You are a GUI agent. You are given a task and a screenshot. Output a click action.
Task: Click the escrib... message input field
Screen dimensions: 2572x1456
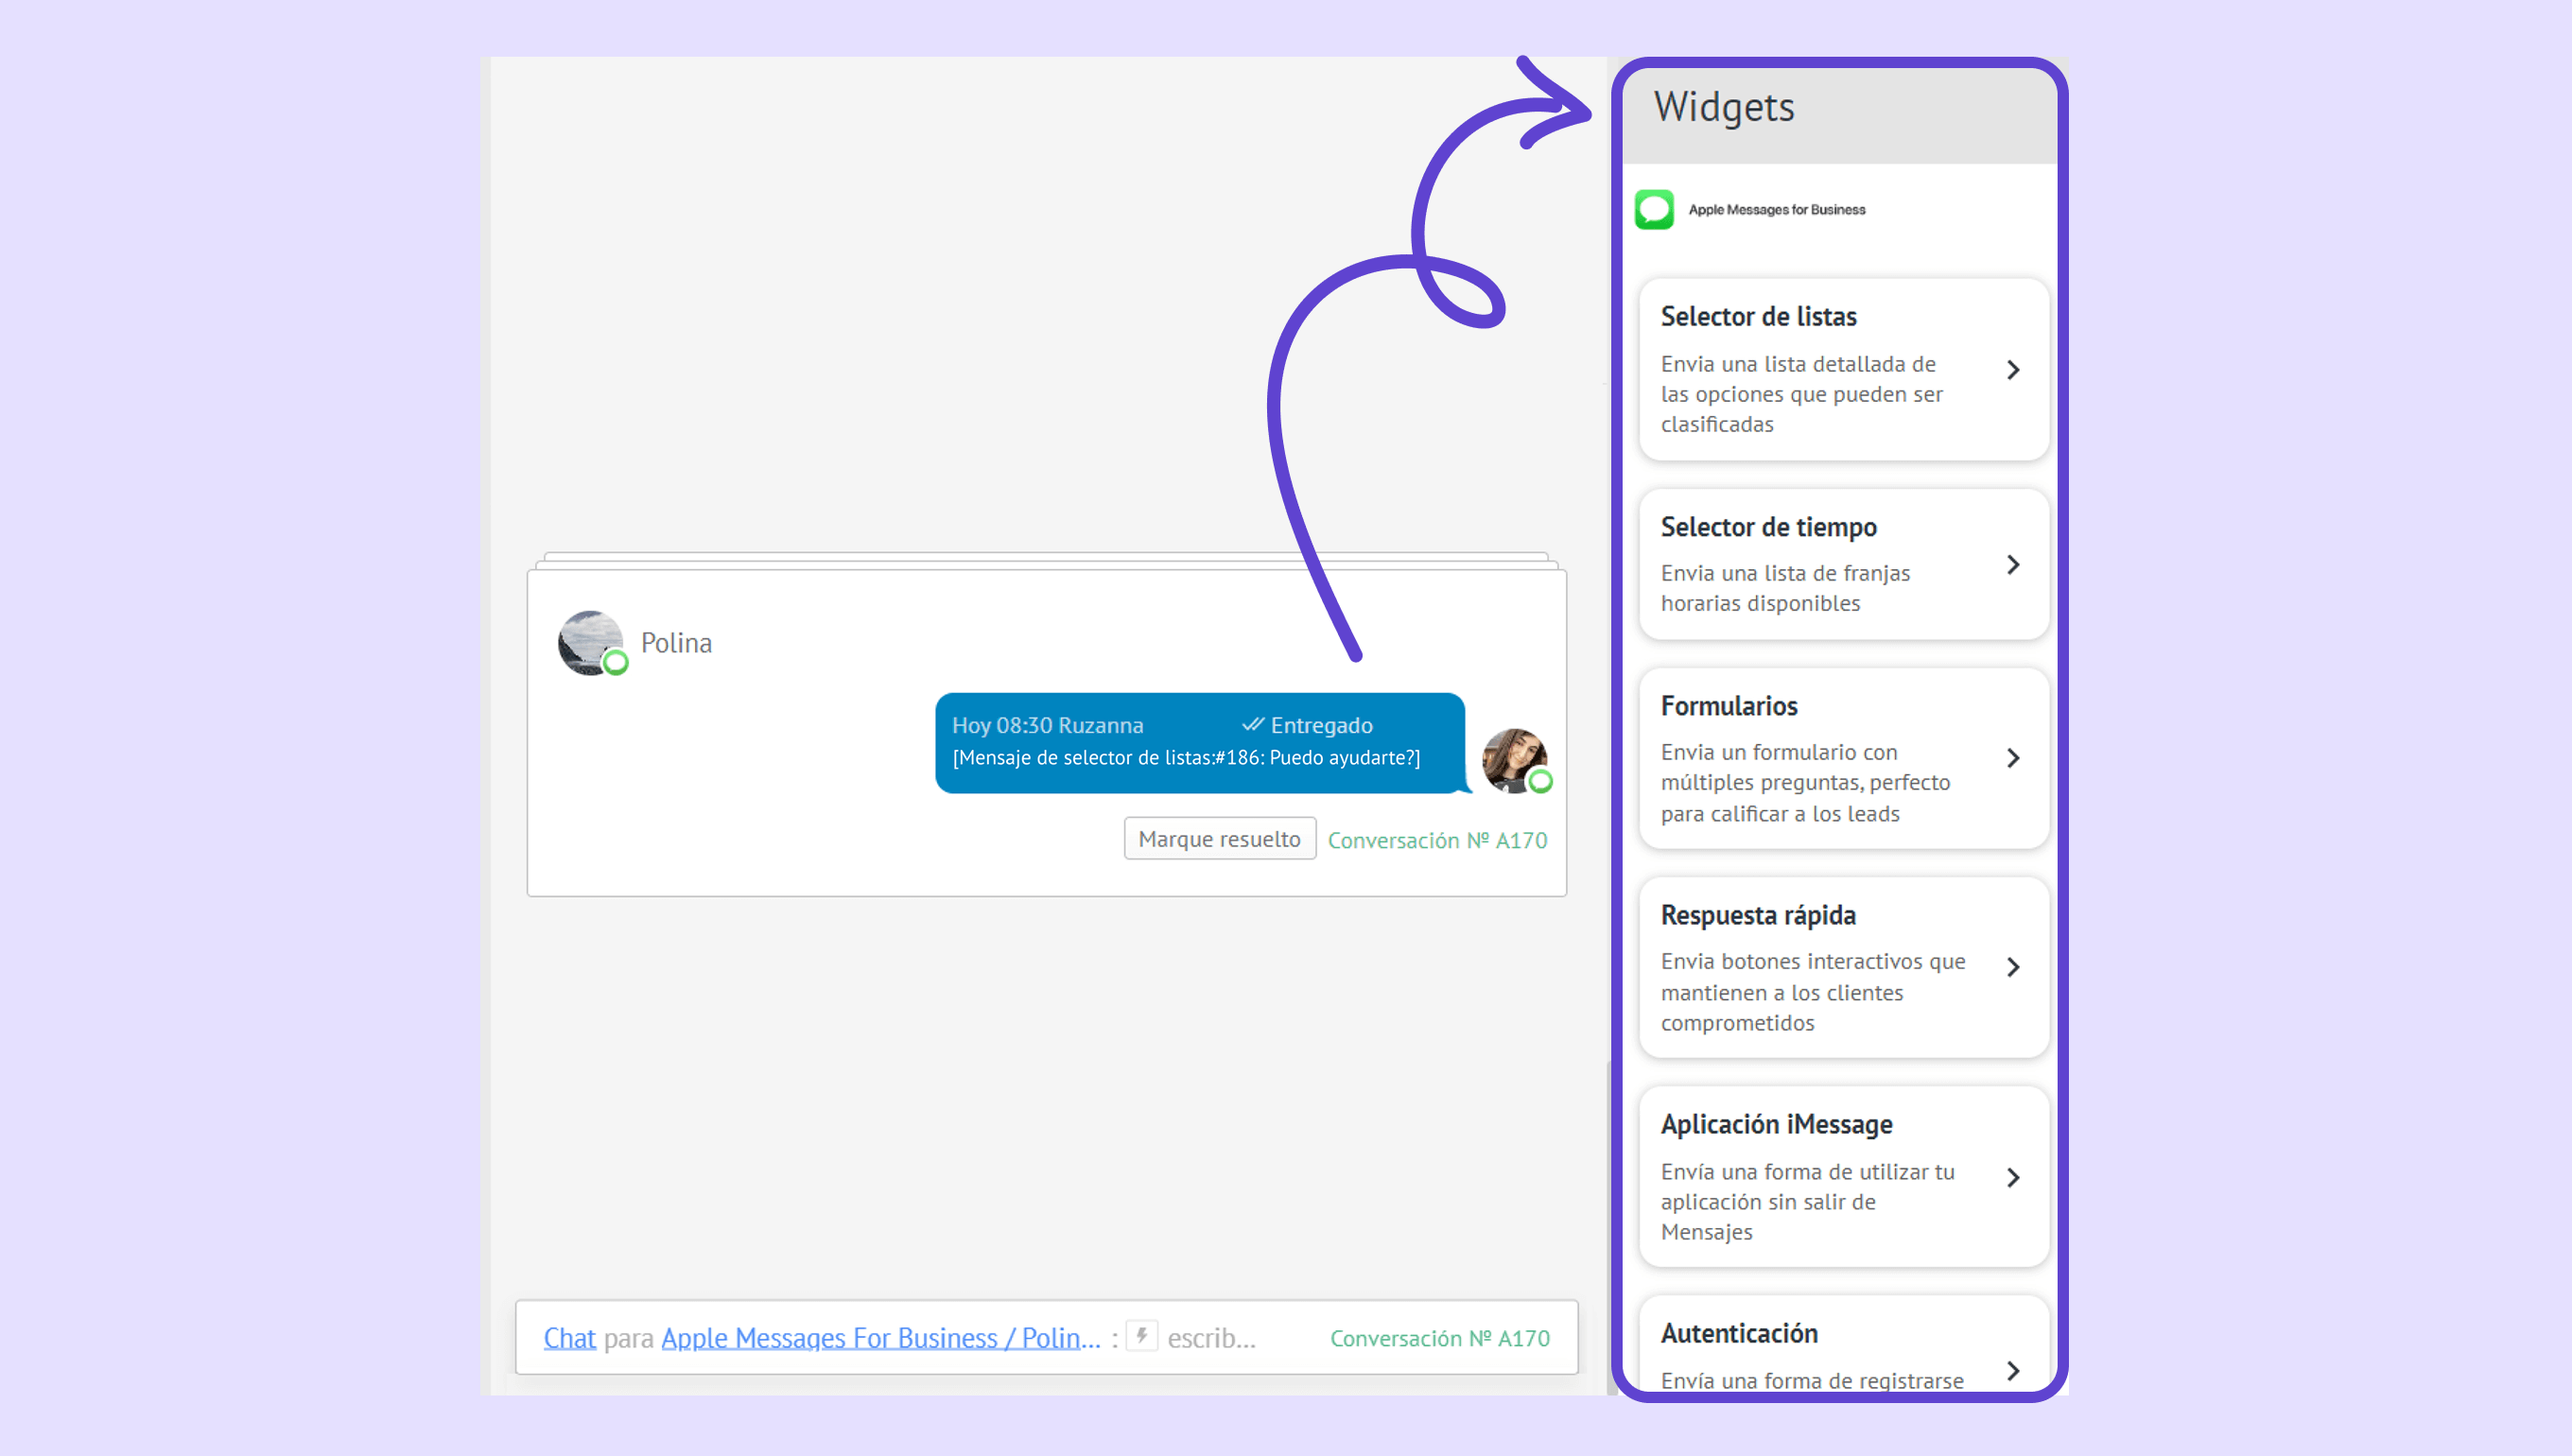(x=1211, y=1338)
